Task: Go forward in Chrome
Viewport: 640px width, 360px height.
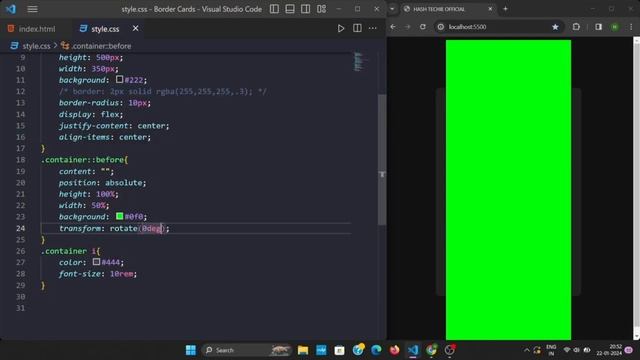Action: 407,27
